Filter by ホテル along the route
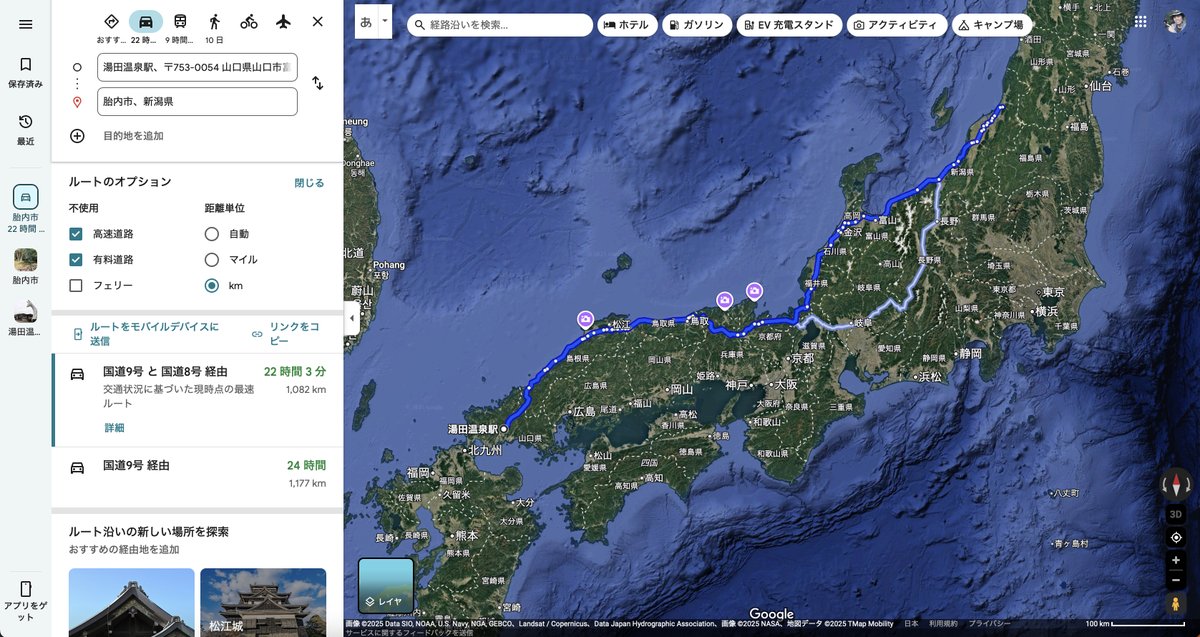 [x=626, y=25]
